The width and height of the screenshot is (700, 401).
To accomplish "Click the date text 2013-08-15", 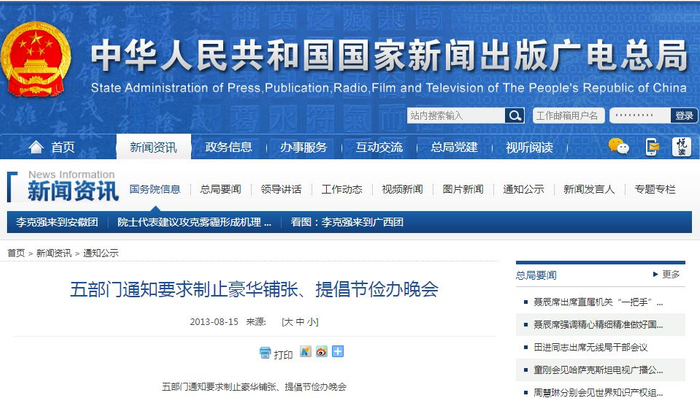I will [214, 322].
